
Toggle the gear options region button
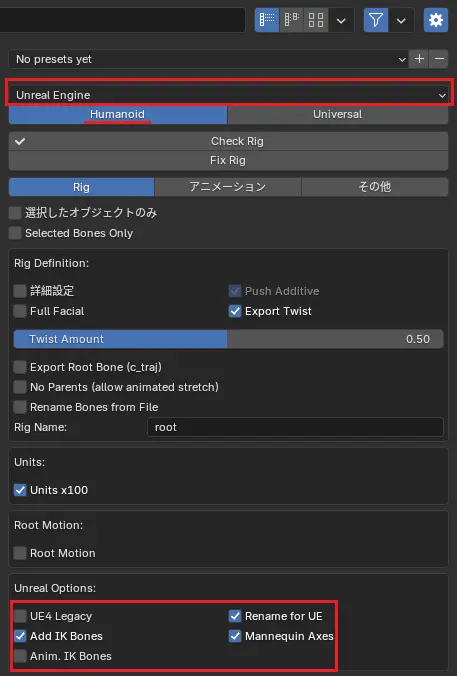tap(436, 20)
